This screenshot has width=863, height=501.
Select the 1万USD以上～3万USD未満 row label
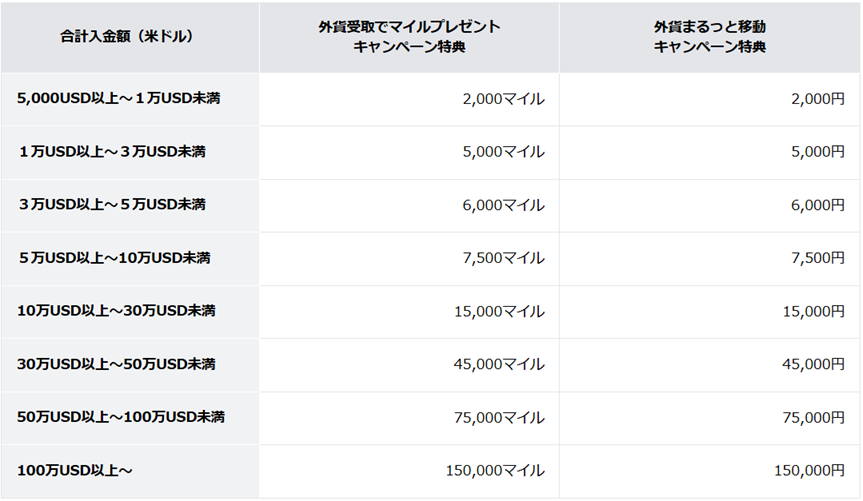111,152
